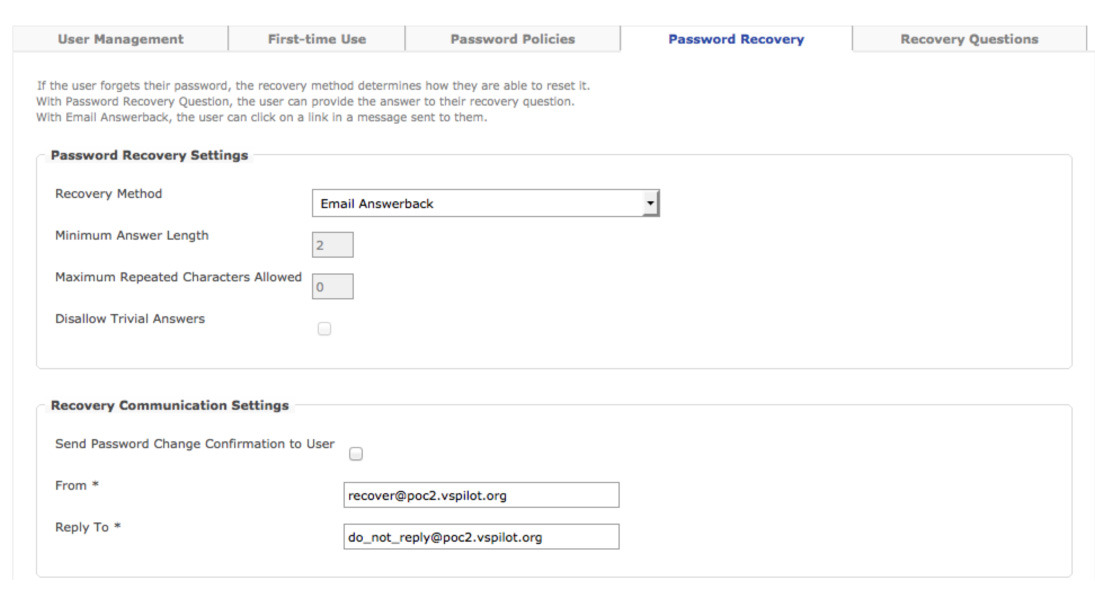Click the Recovery Method dropdown arrow

click(x=650, y=203)
